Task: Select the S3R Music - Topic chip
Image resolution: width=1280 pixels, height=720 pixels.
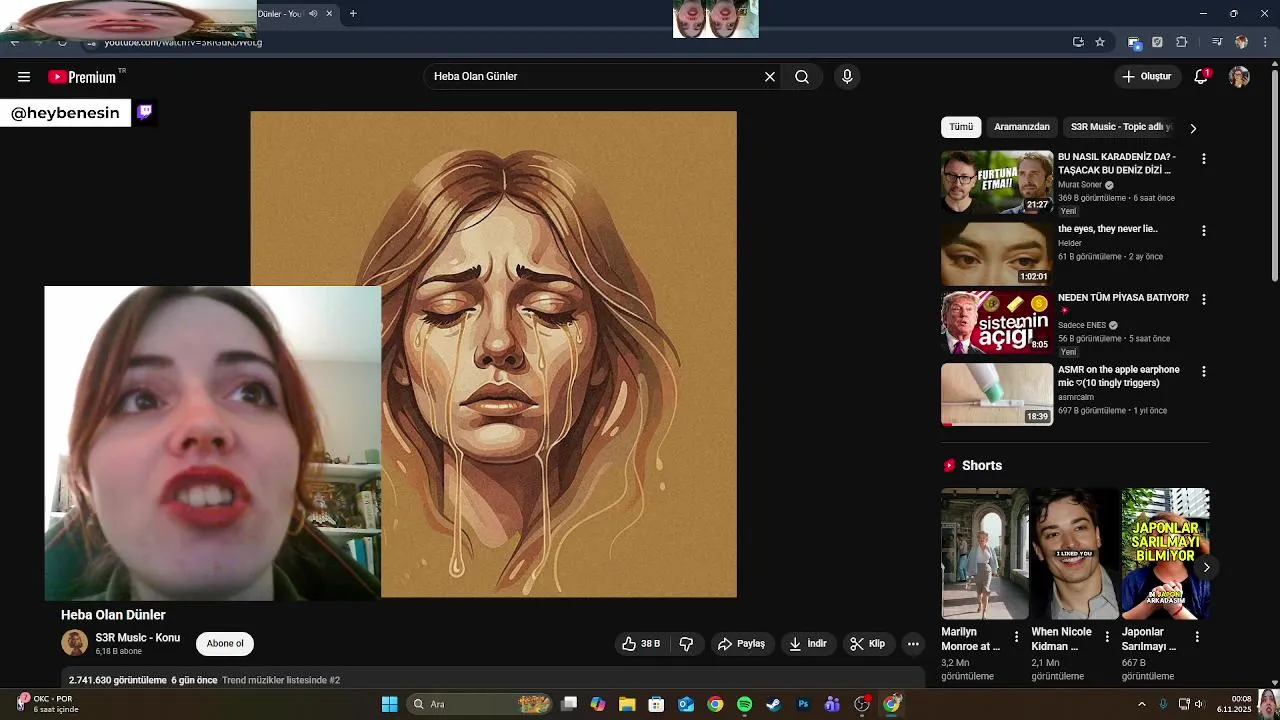Action: pos(1120,127)
